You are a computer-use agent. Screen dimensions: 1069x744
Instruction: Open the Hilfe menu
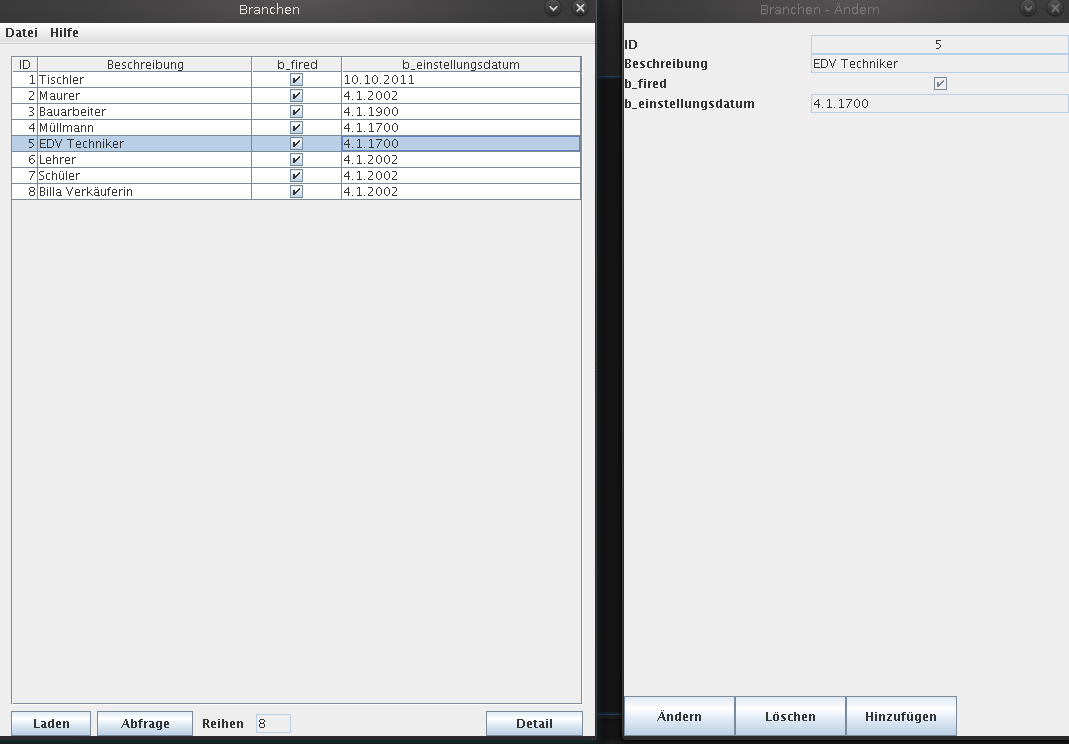[x=64, y=33]
